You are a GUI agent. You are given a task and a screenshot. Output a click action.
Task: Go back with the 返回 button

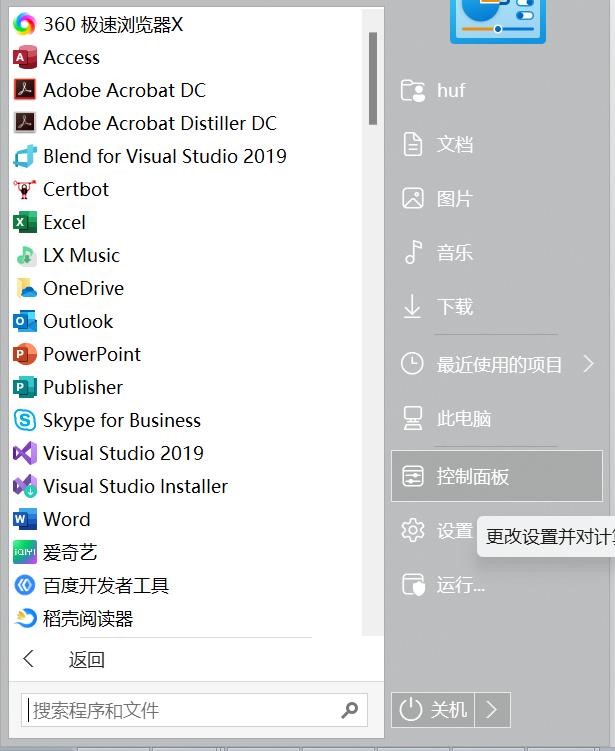point(87,660)
